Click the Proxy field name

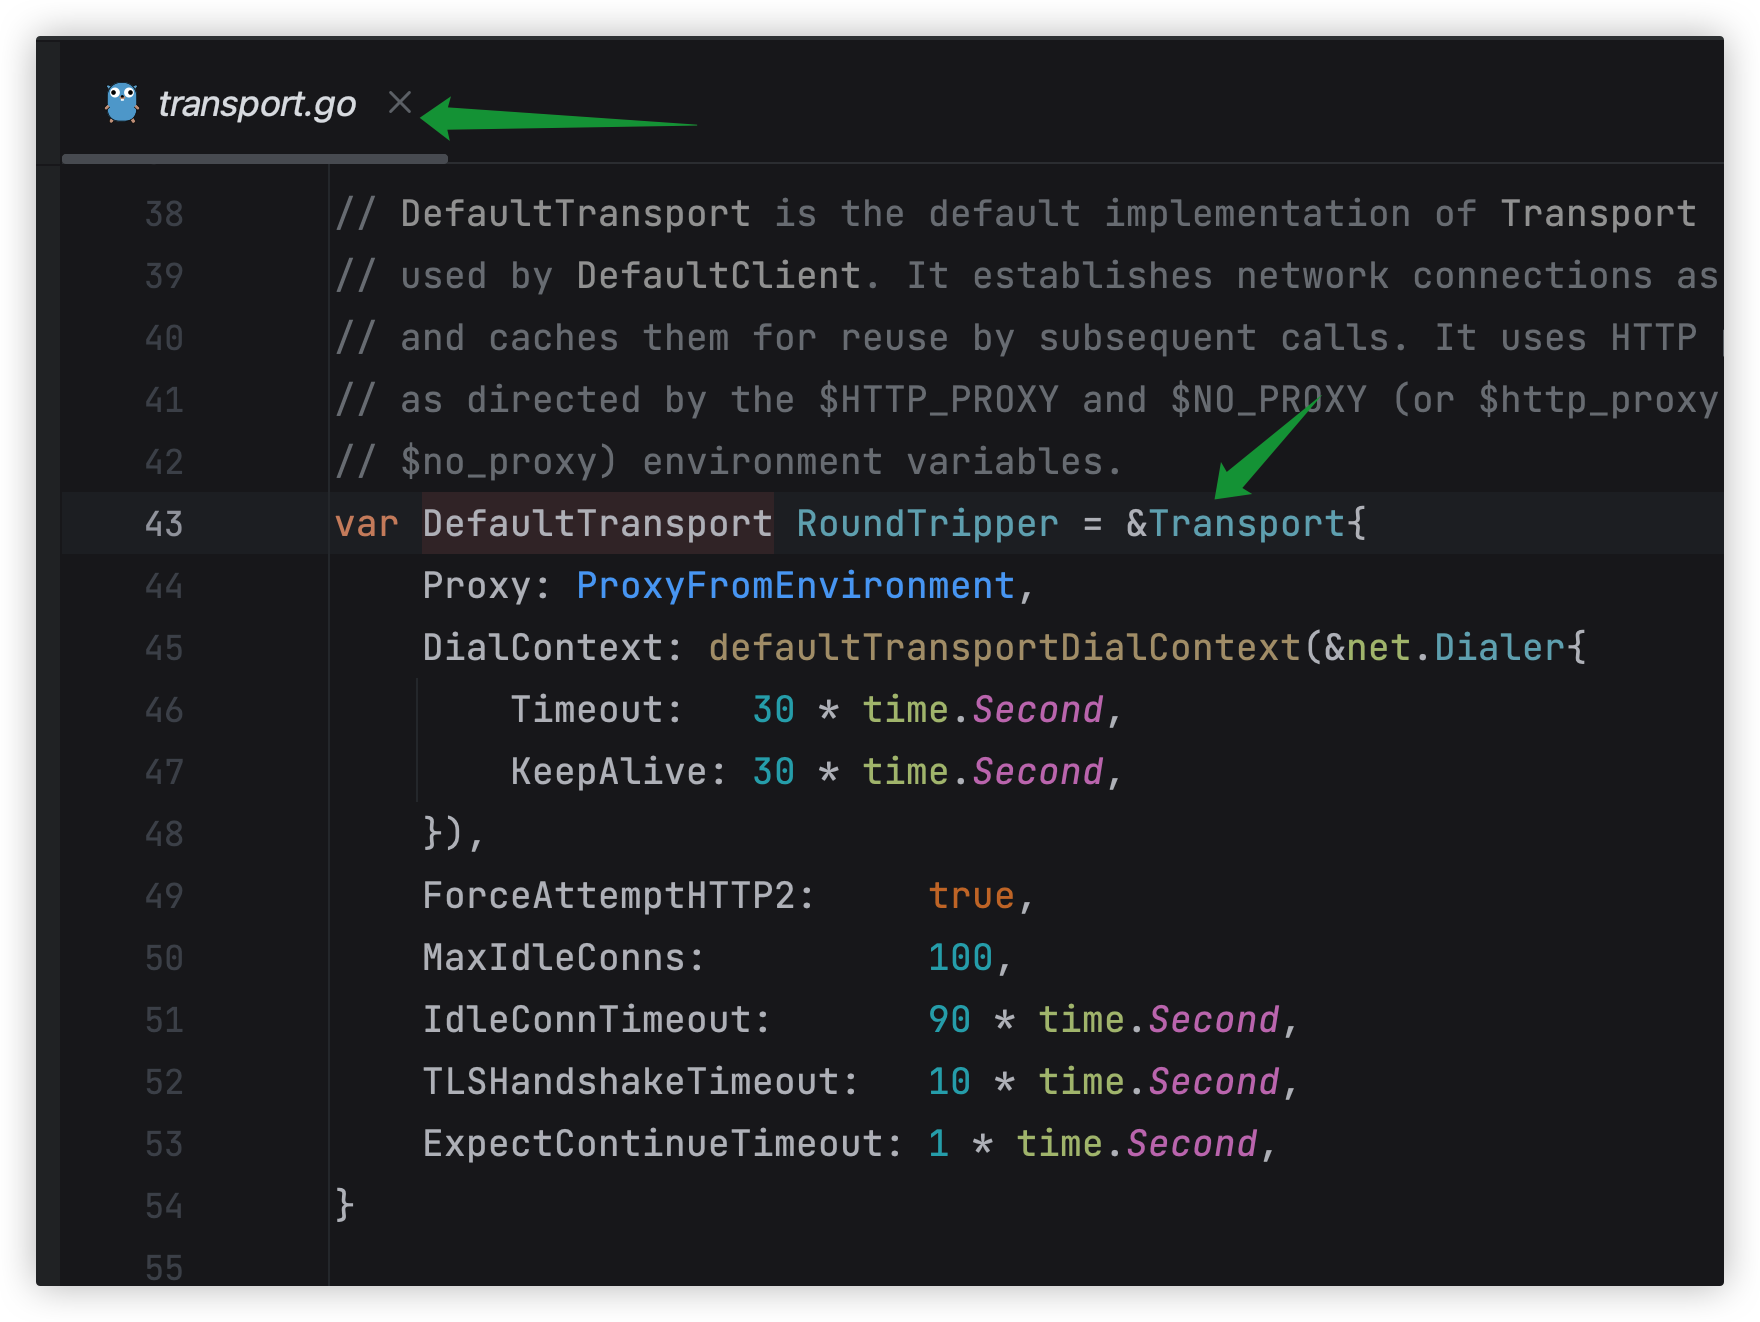[x=476, y=586]
